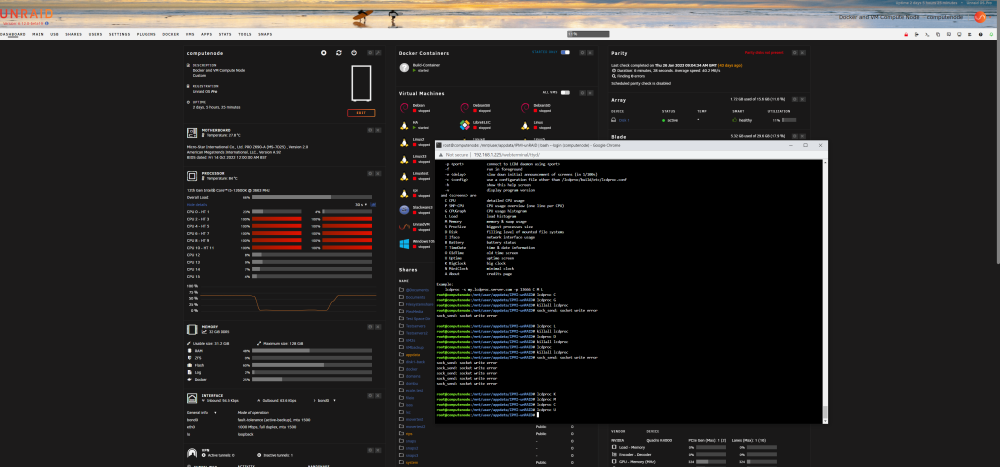The image size is (1000, 467).
Task: Click the orange Edit button under server case
Action: (x=361, y=113)
